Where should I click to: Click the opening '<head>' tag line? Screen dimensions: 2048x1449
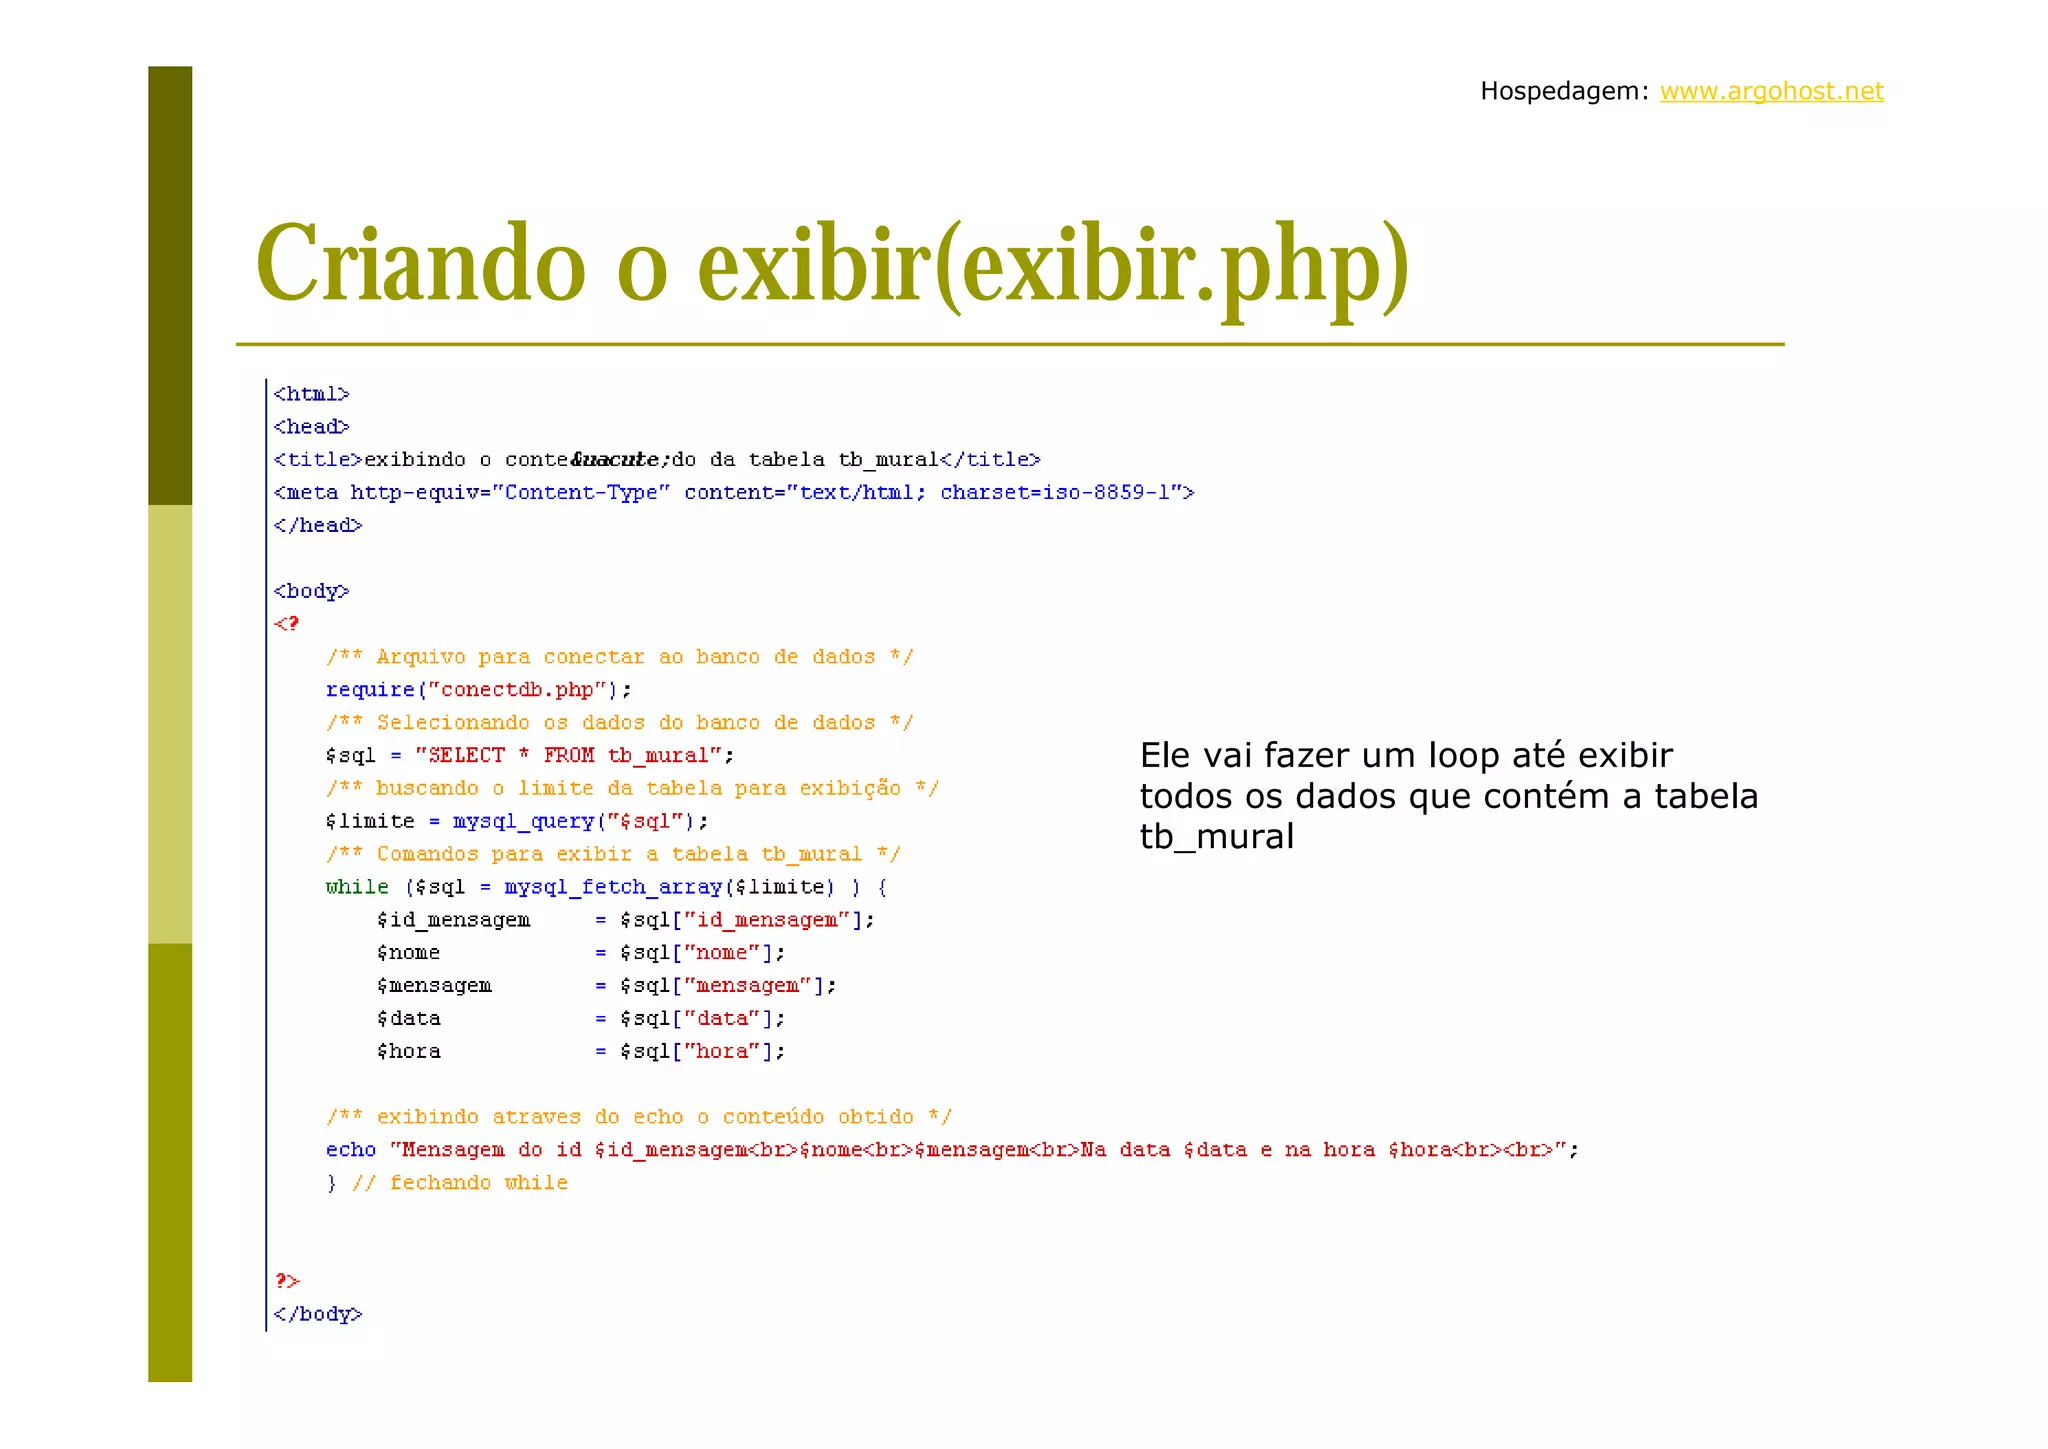tap(311, 427)
